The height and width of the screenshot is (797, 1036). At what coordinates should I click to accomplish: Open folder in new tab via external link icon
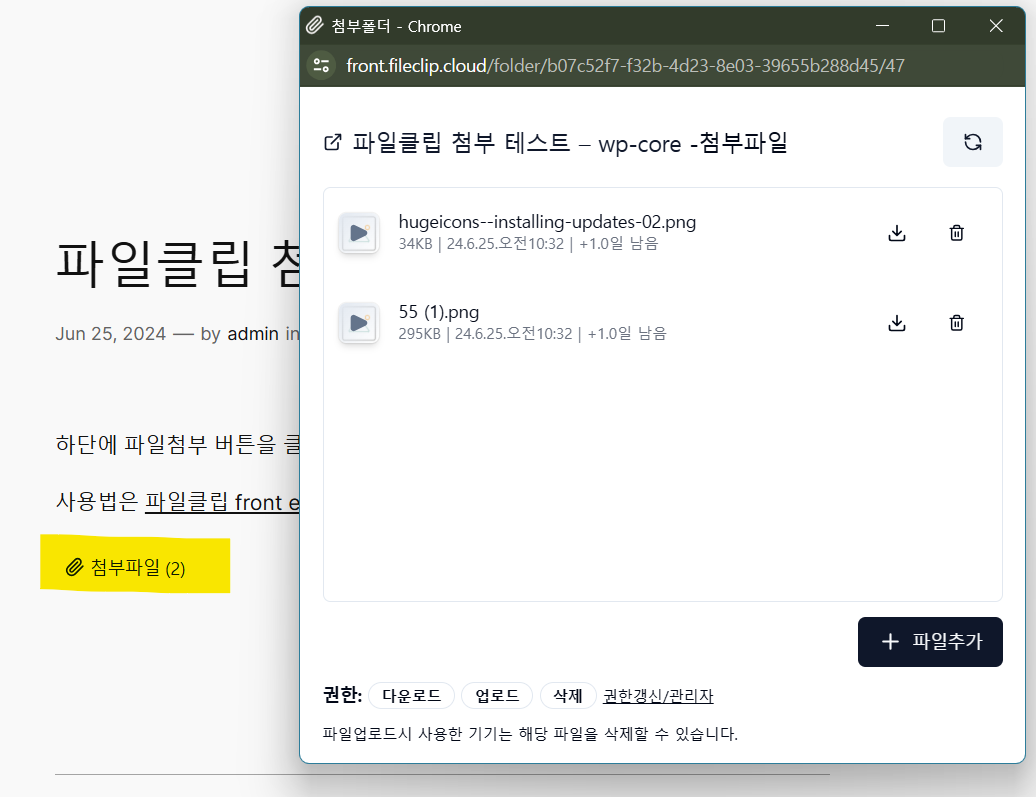pyautogui.click(x=332, y=143)
